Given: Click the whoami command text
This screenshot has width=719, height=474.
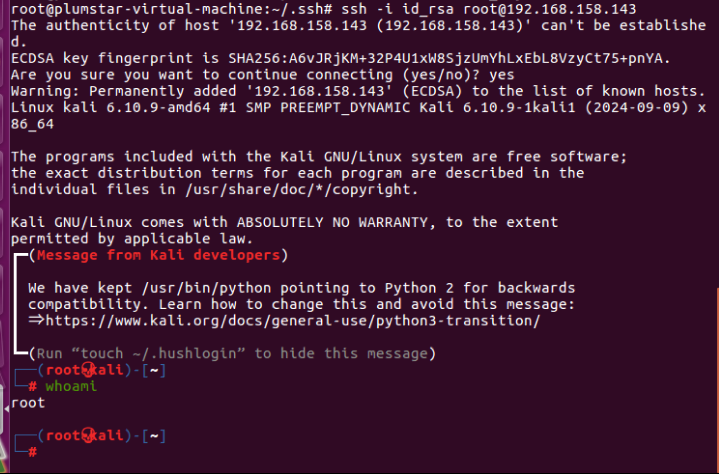Looking at the screenshot, I should coord(70,387).
